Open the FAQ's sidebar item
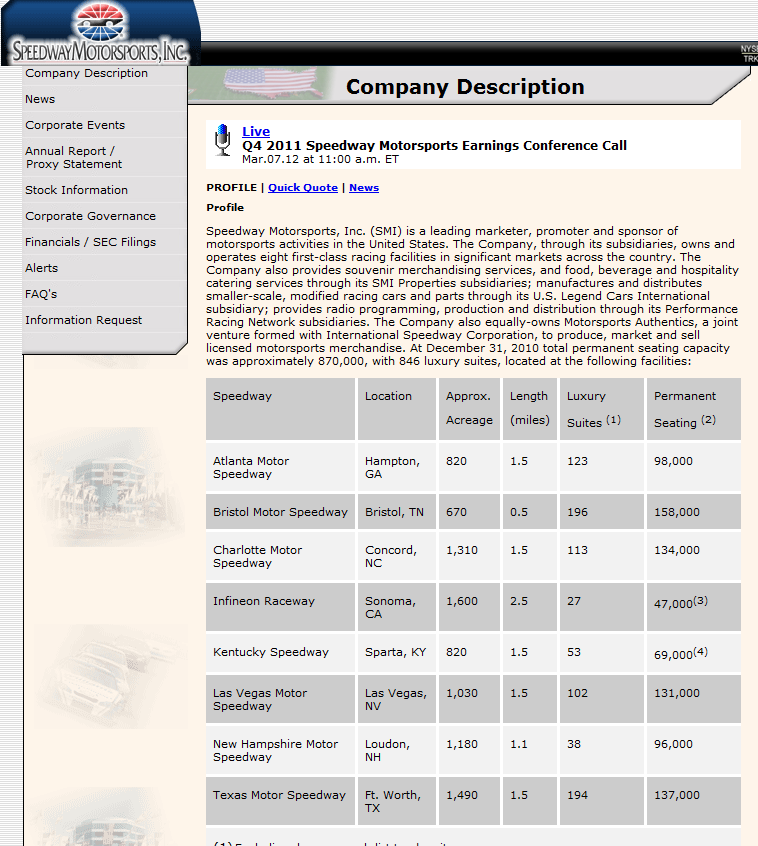Viewport: 758px width, 846px height. point(41,294)
